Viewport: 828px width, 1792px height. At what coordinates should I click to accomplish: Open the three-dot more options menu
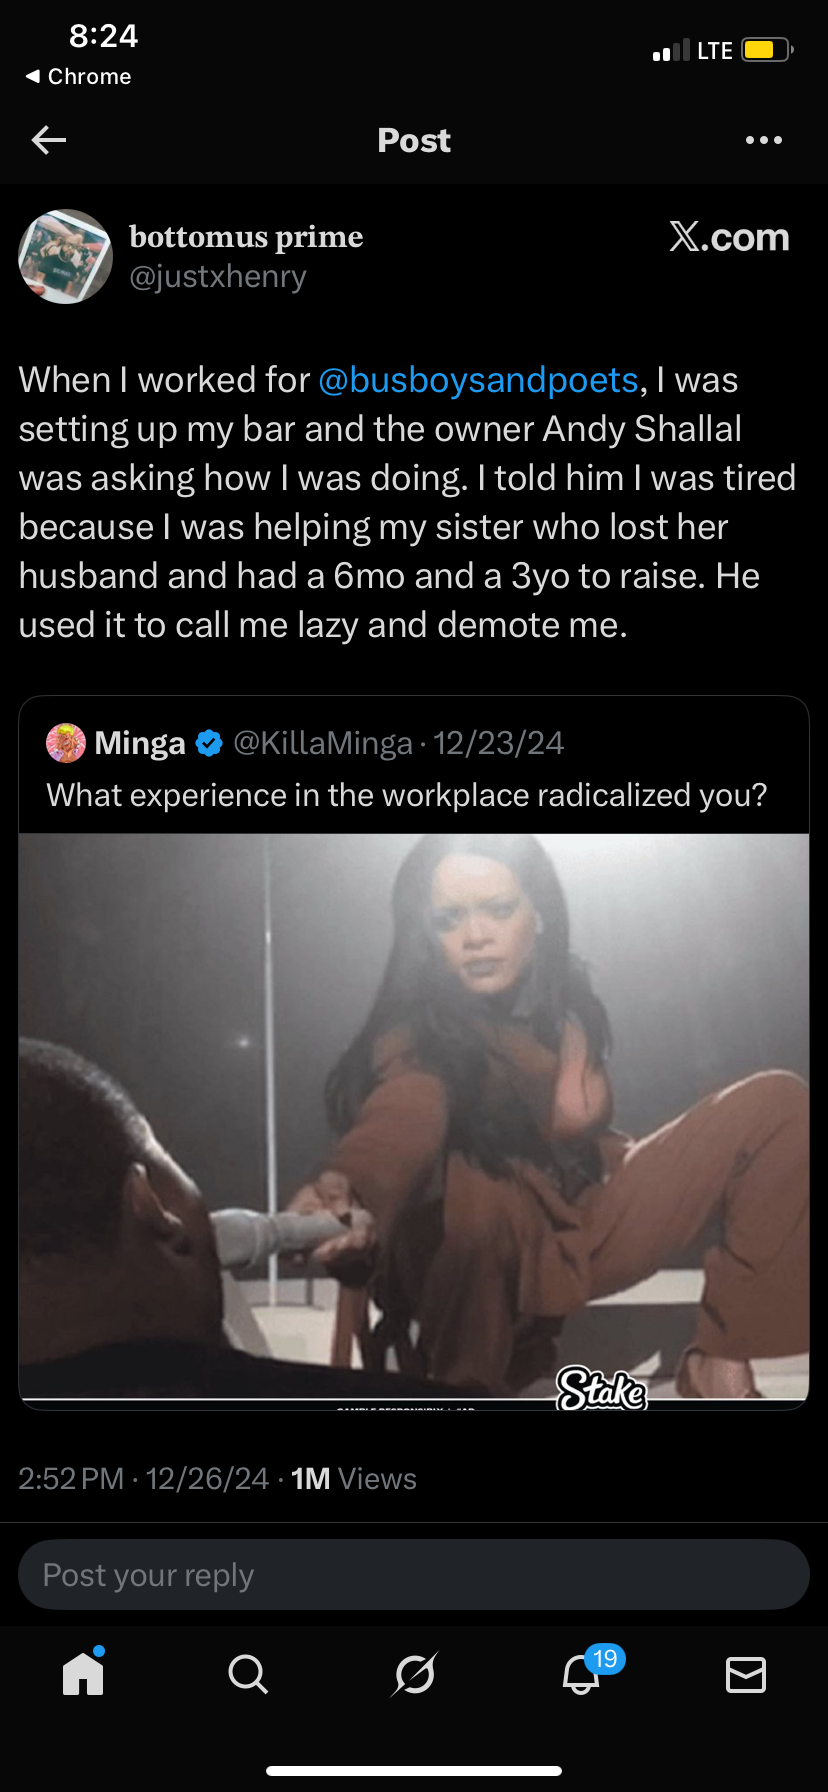click(764, 140)
